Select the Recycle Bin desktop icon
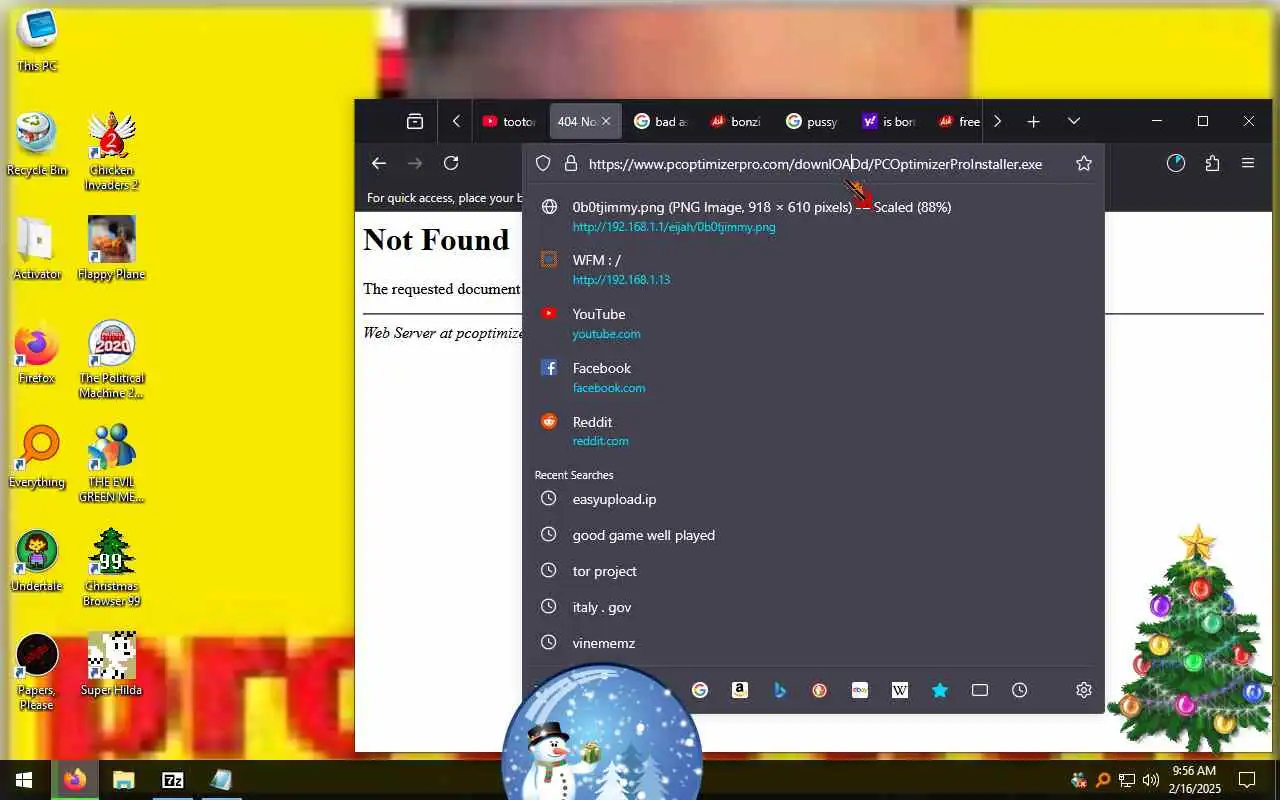The width and height of the screenshot is (1280, 800). (37, 144)
